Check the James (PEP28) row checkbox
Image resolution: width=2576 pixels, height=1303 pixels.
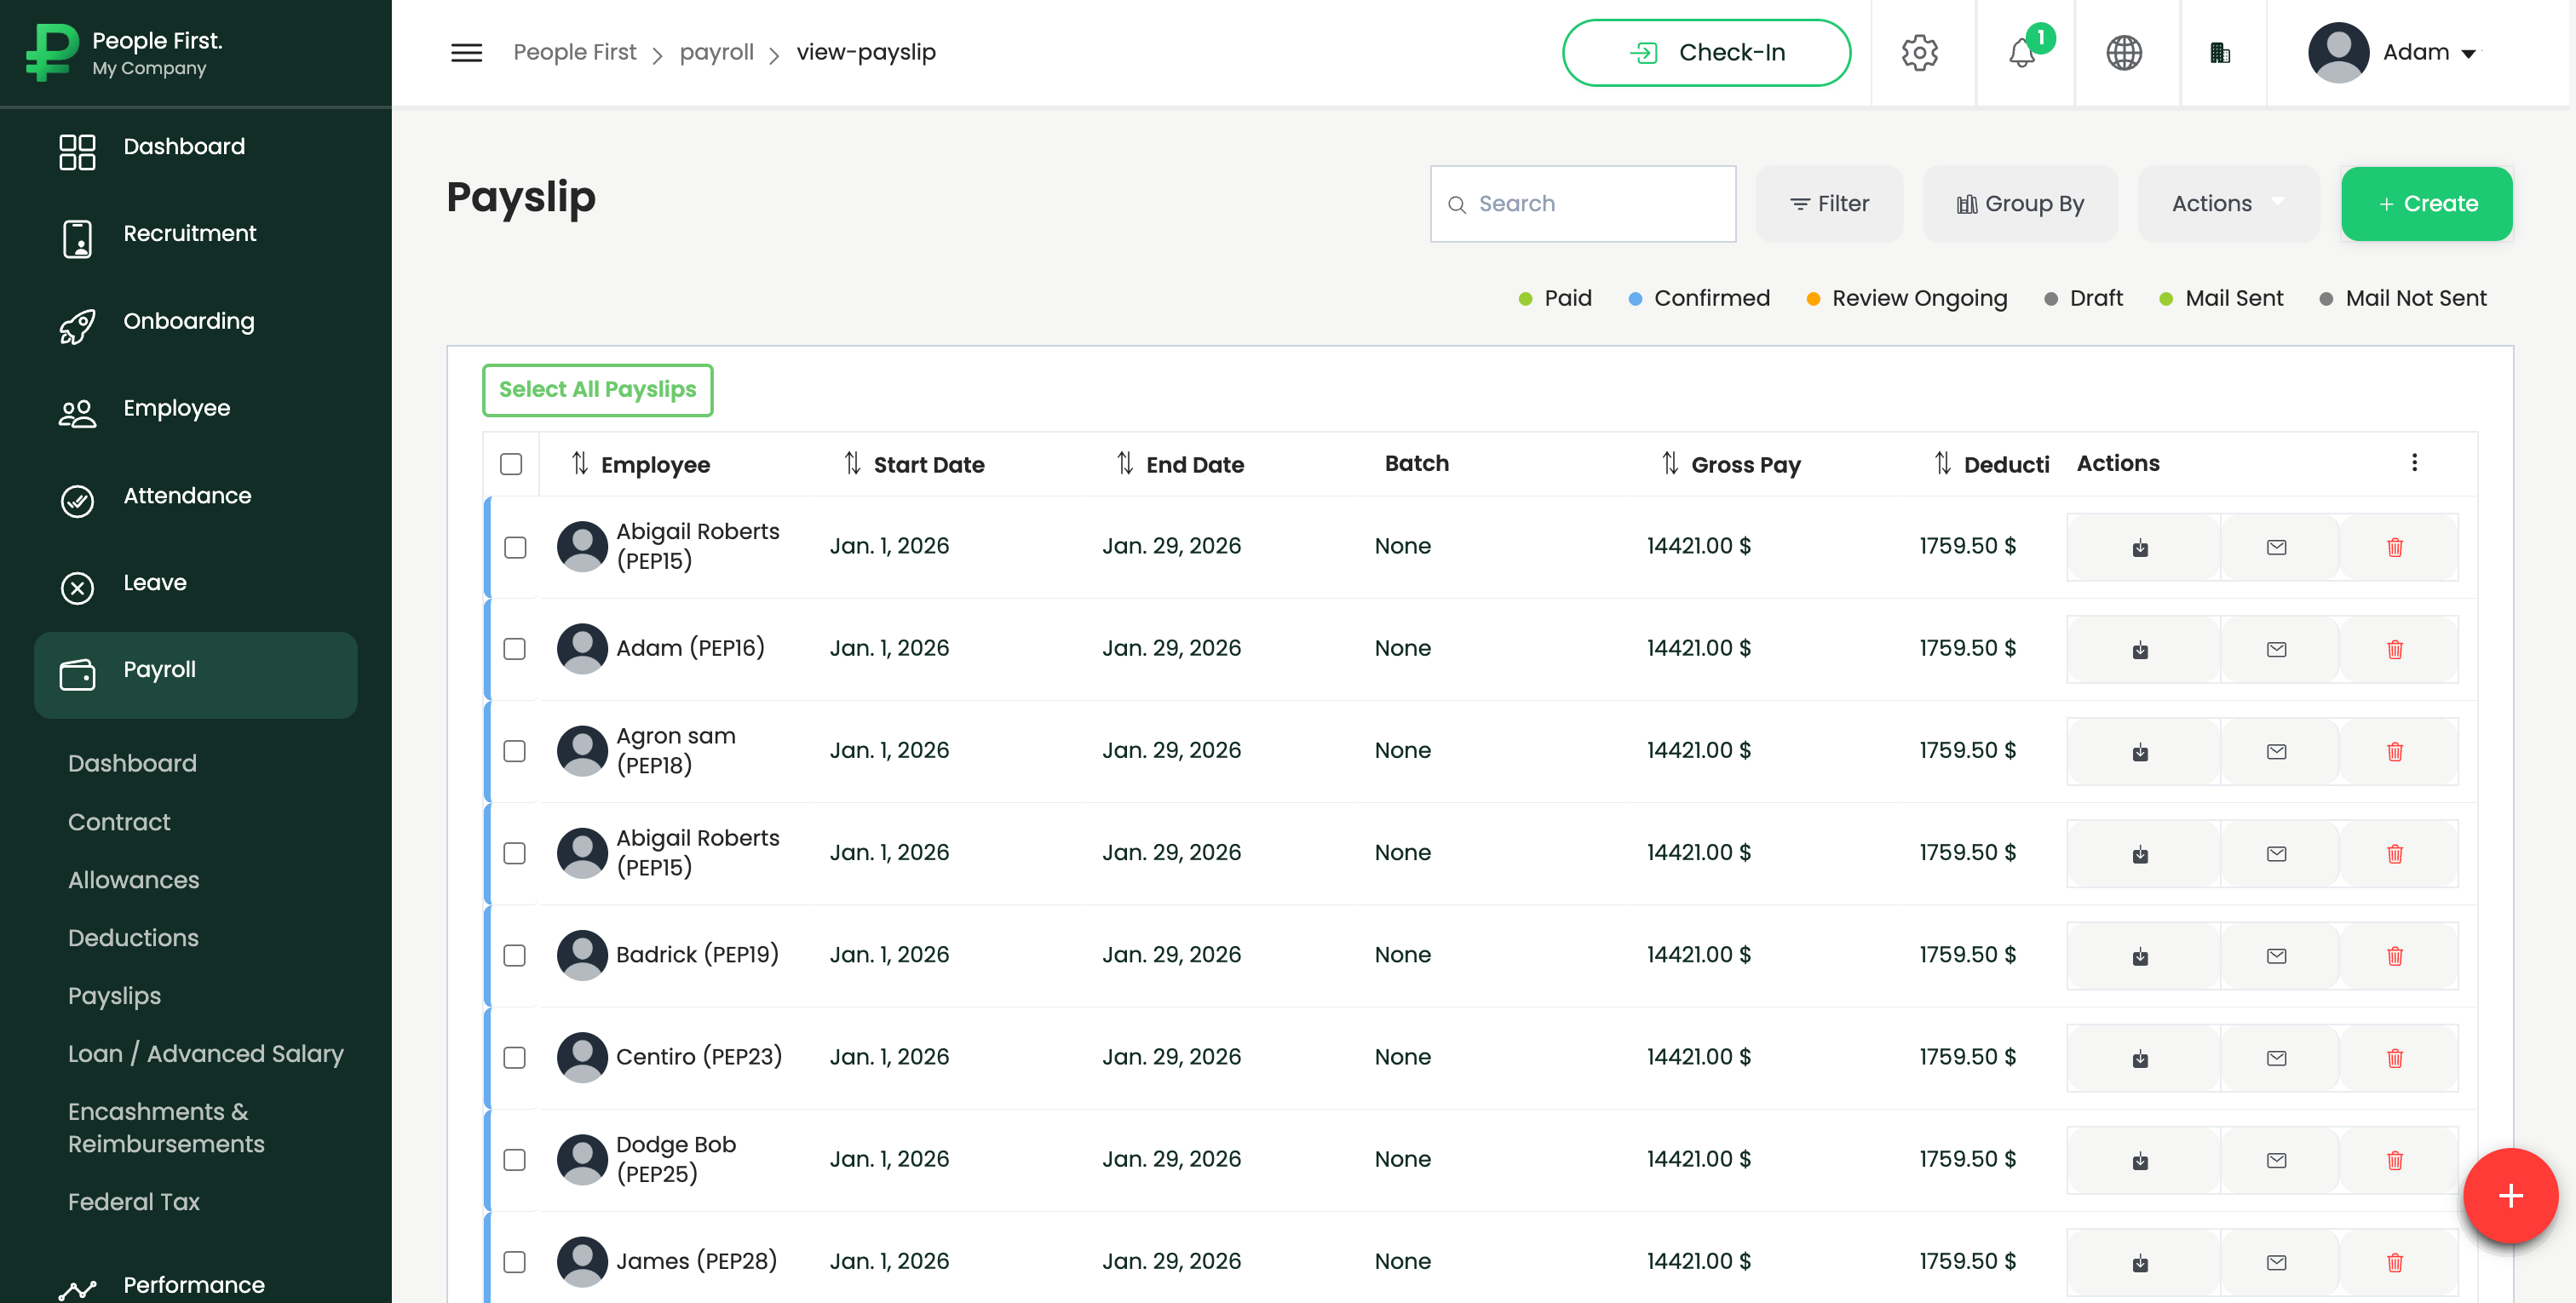point(515,1261)
